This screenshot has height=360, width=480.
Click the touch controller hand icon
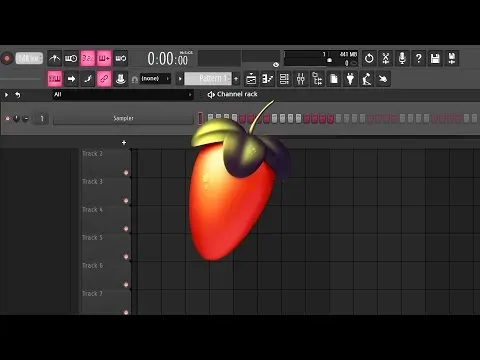click(x=383, y=79)
